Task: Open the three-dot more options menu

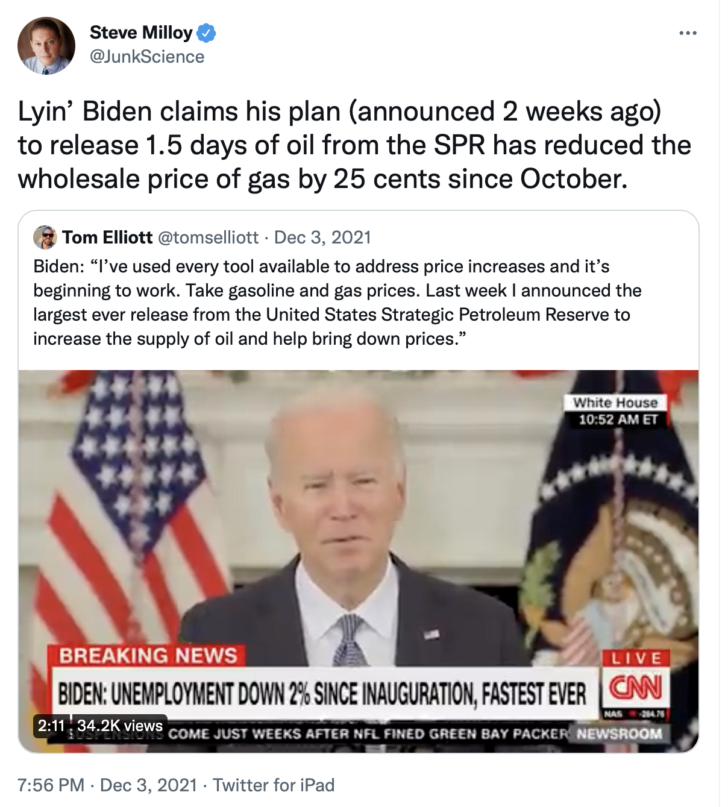Action: point(687,33)
